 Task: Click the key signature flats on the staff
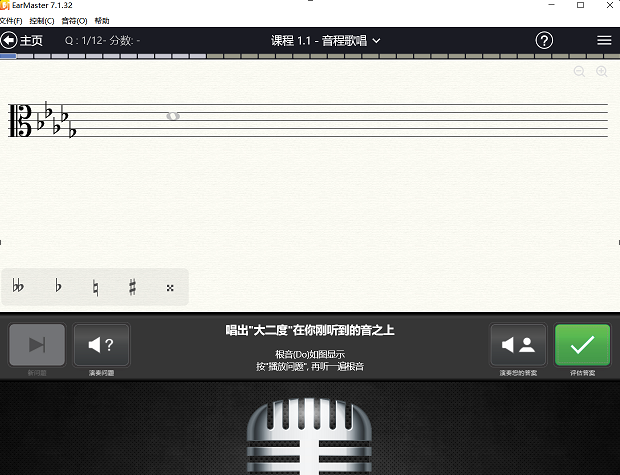(56, 119)
